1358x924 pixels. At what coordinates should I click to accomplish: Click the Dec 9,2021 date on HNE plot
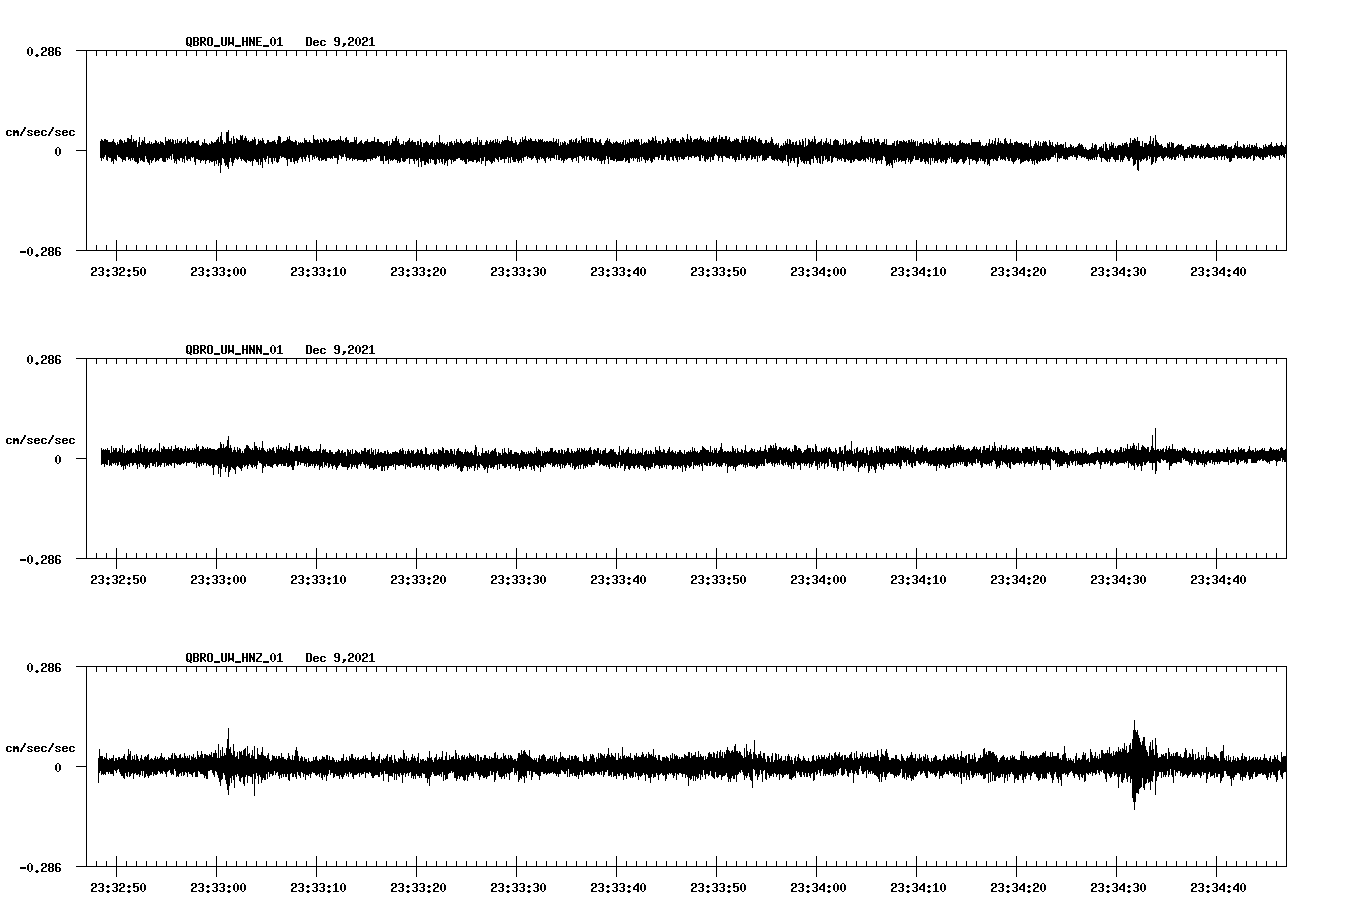click(x=340, y=42)
